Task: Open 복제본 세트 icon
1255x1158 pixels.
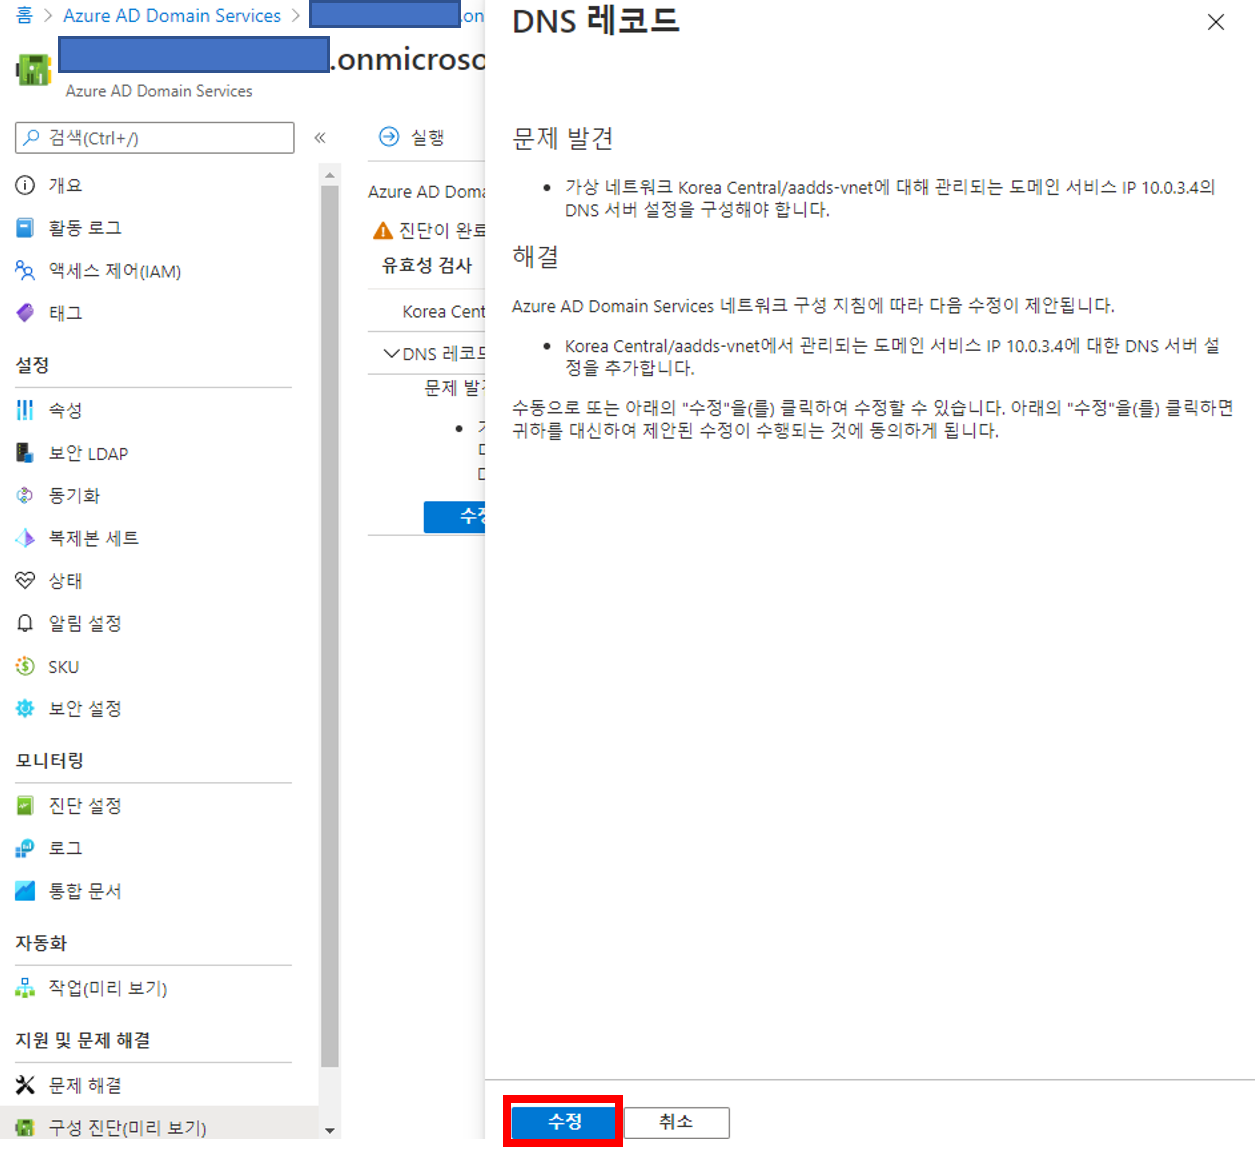Action: 25,538
